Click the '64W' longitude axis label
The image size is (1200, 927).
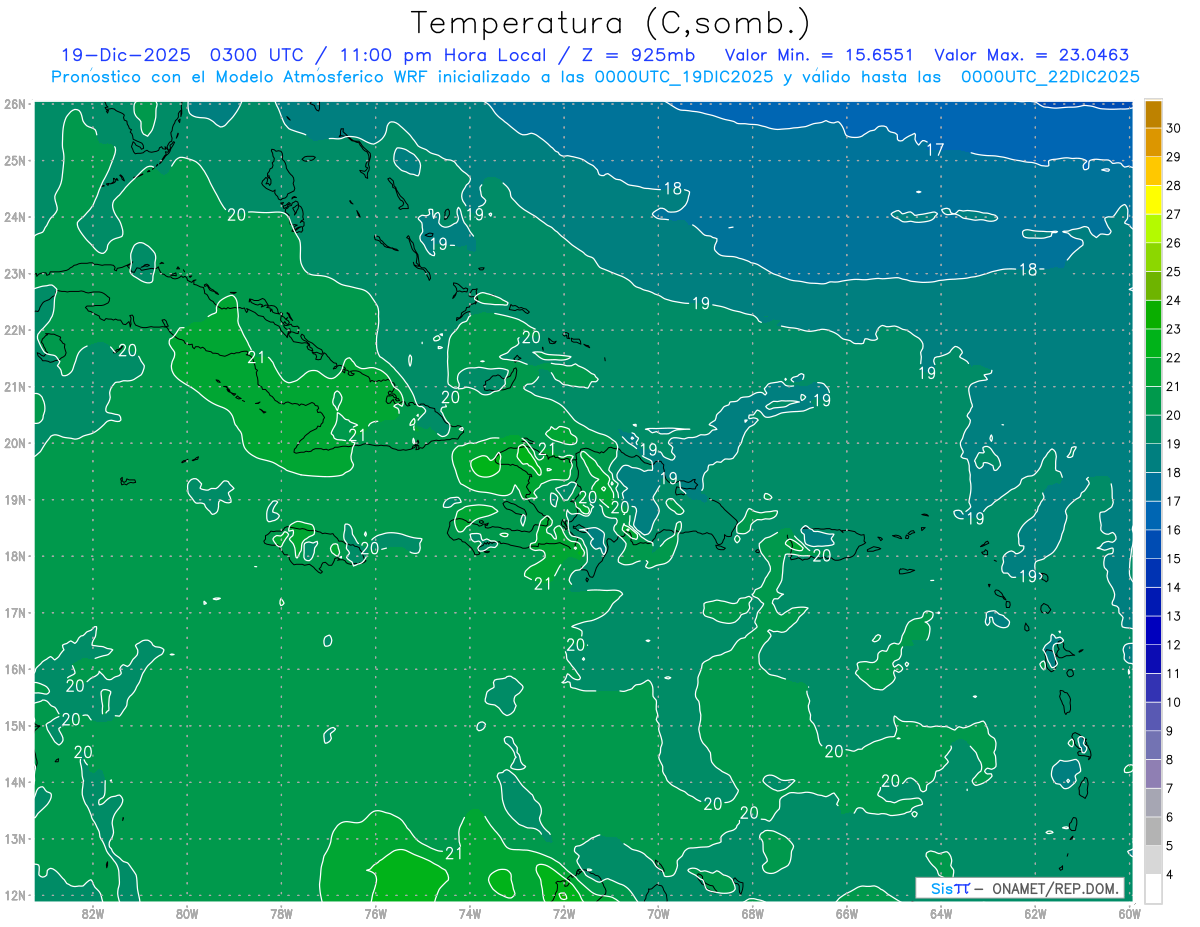[941, 912]
